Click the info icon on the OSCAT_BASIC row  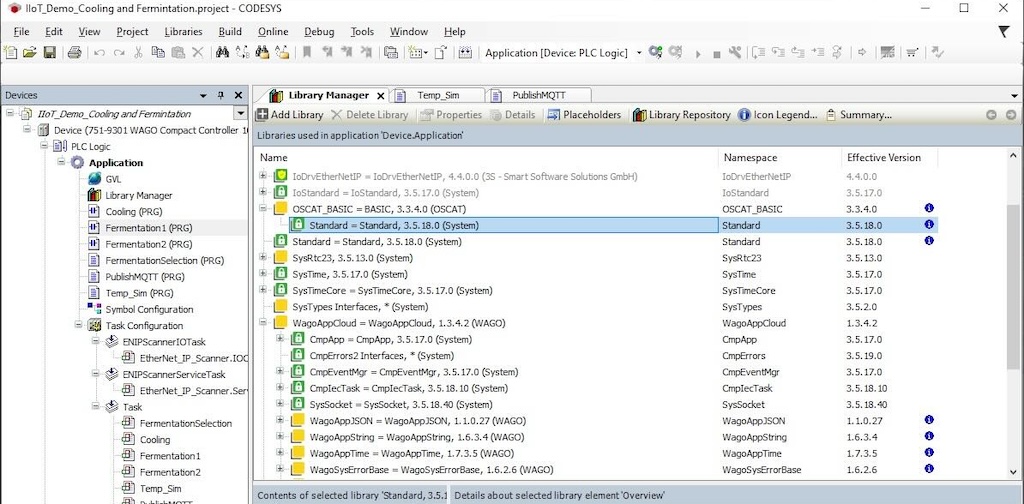pyautogui.click(x=929, y=209)
